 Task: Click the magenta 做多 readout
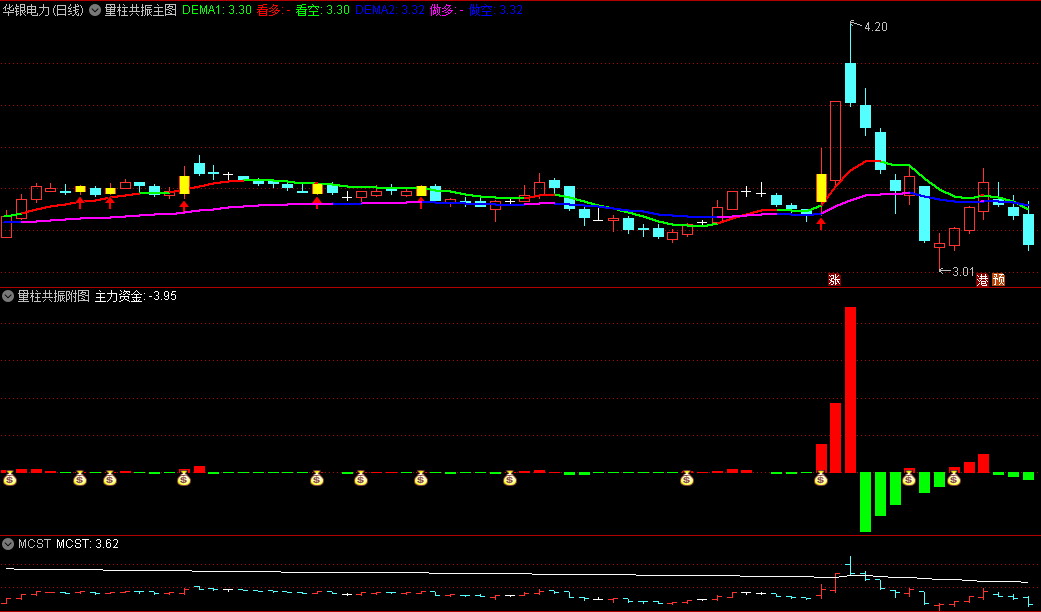point(447,10)
